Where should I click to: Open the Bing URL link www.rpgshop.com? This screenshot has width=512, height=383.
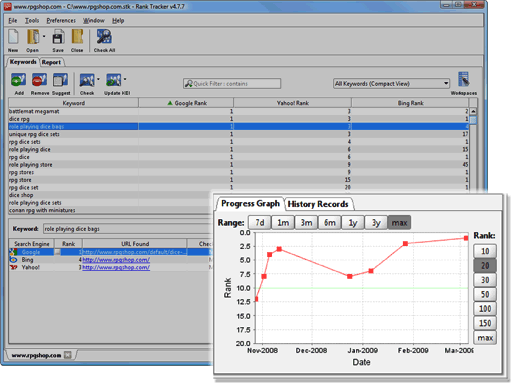pos(116,260)
